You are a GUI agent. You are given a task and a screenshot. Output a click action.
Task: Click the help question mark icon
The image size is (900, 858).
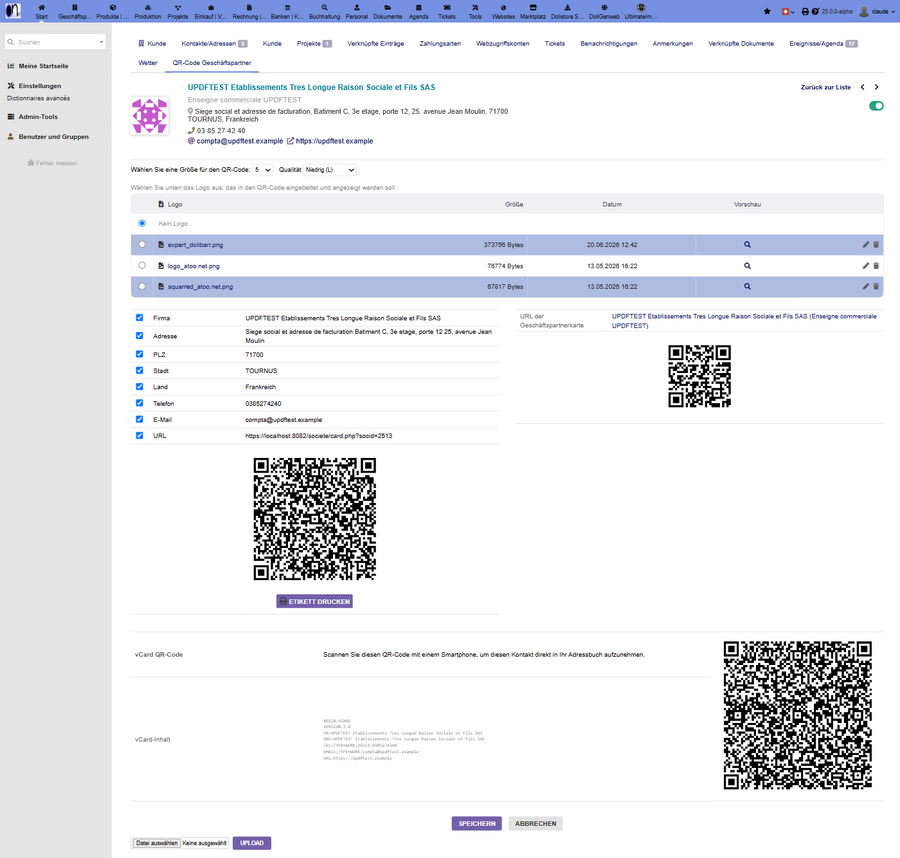[x=815, y=11]
